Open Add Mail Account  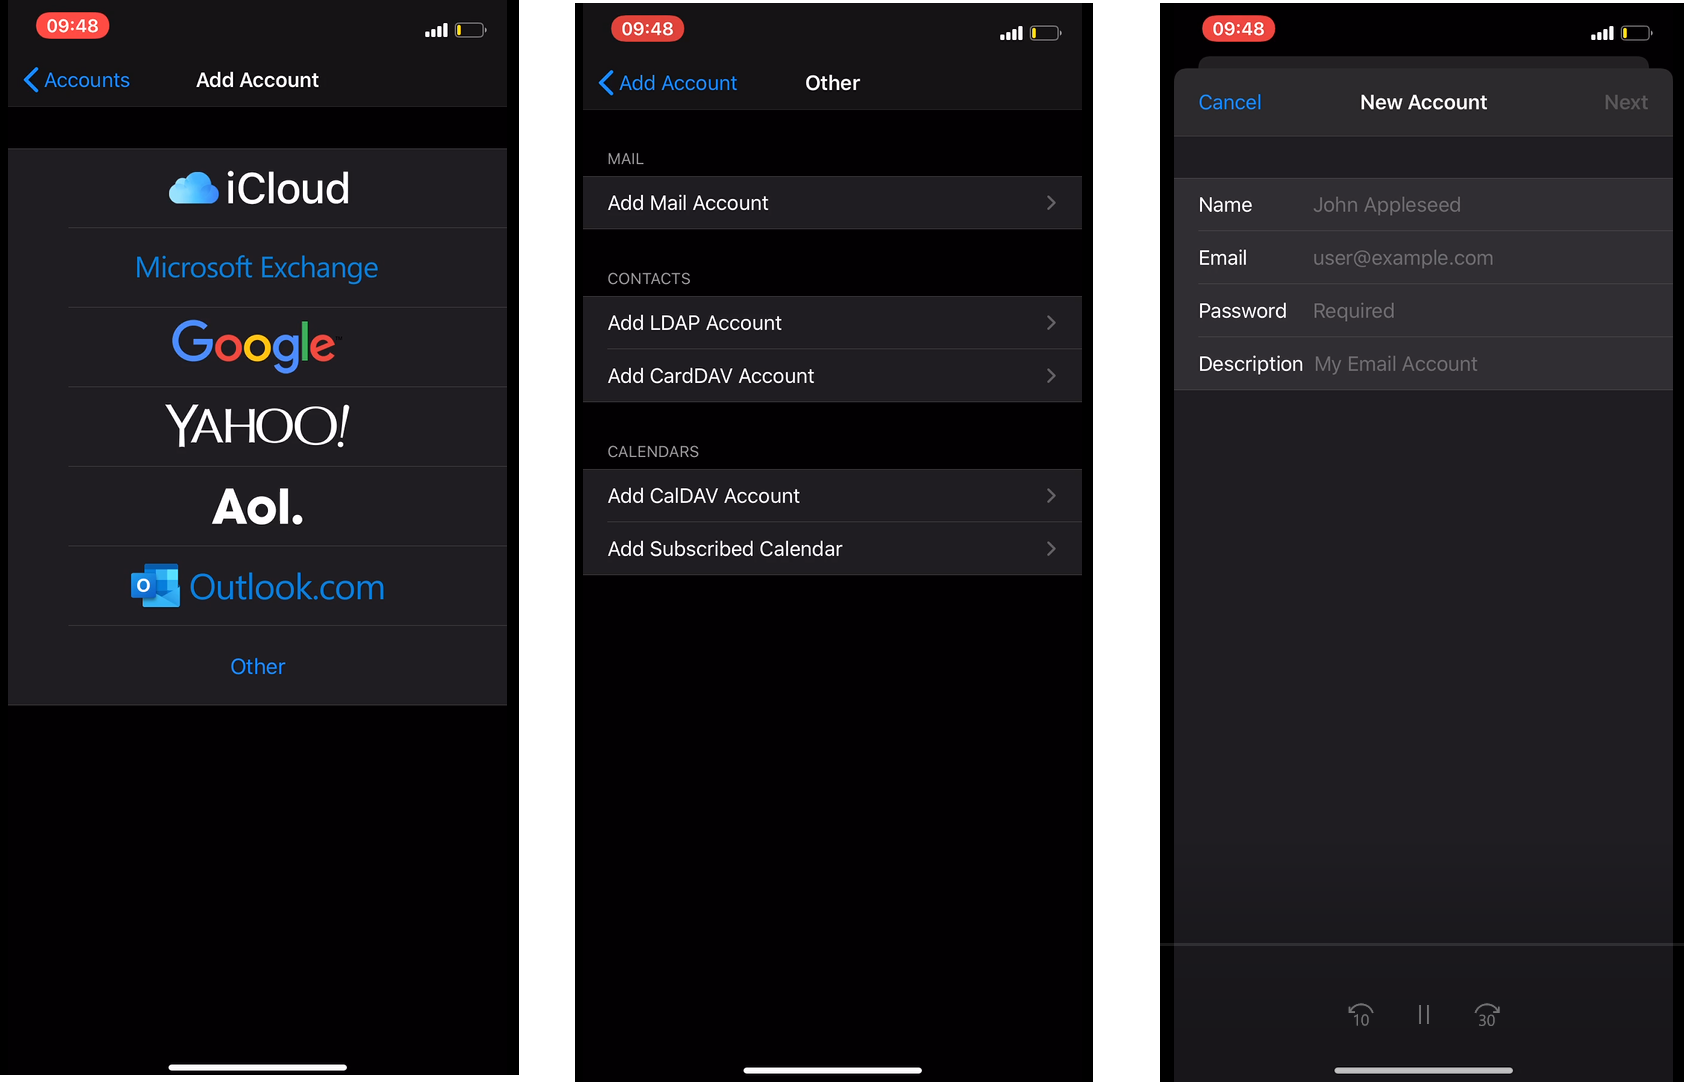832,203
